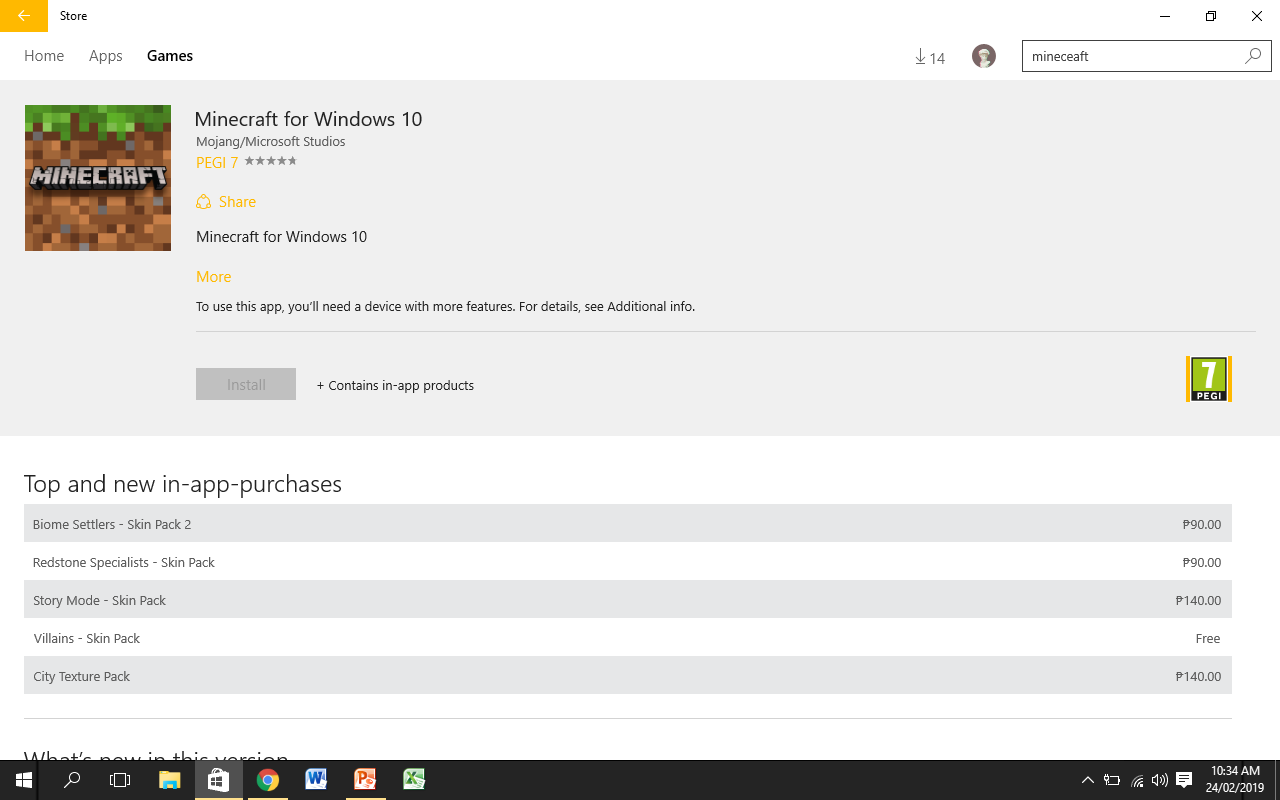
Task: Show hidden system tray icons
Action: 1088,780
